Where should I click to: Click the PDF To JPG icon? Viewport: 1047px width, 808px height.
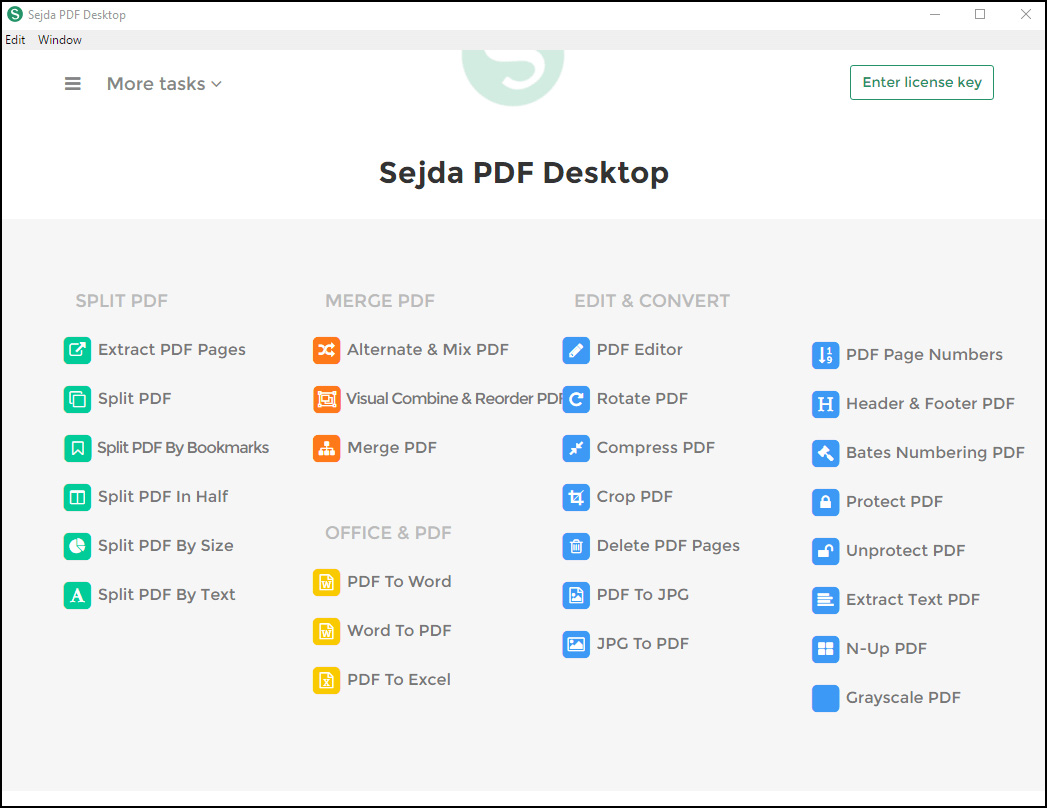[576, 595]
